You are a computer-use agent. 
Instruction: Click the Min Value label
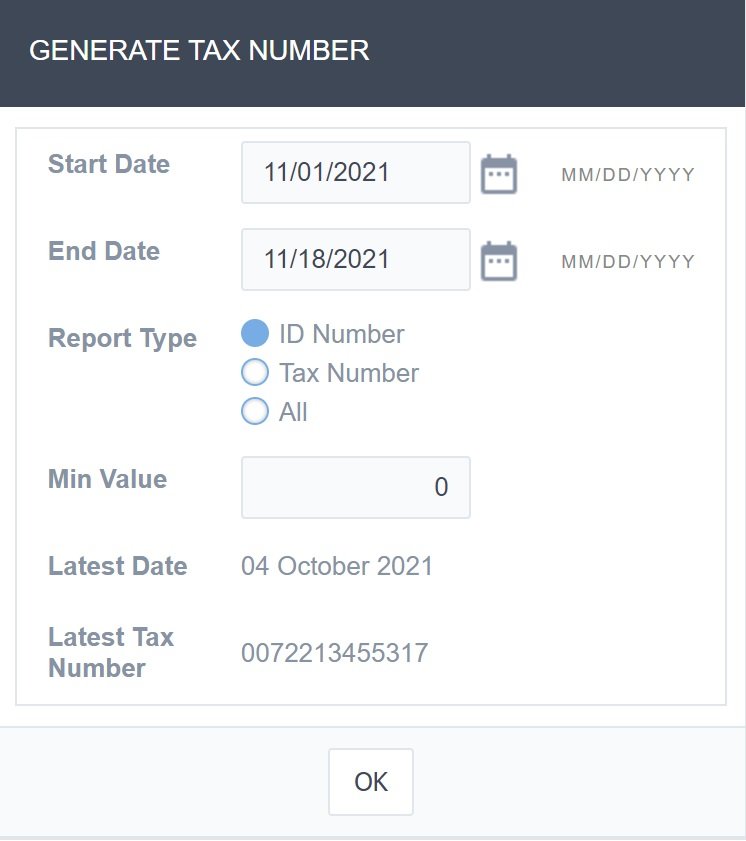(x=107, y=479)
